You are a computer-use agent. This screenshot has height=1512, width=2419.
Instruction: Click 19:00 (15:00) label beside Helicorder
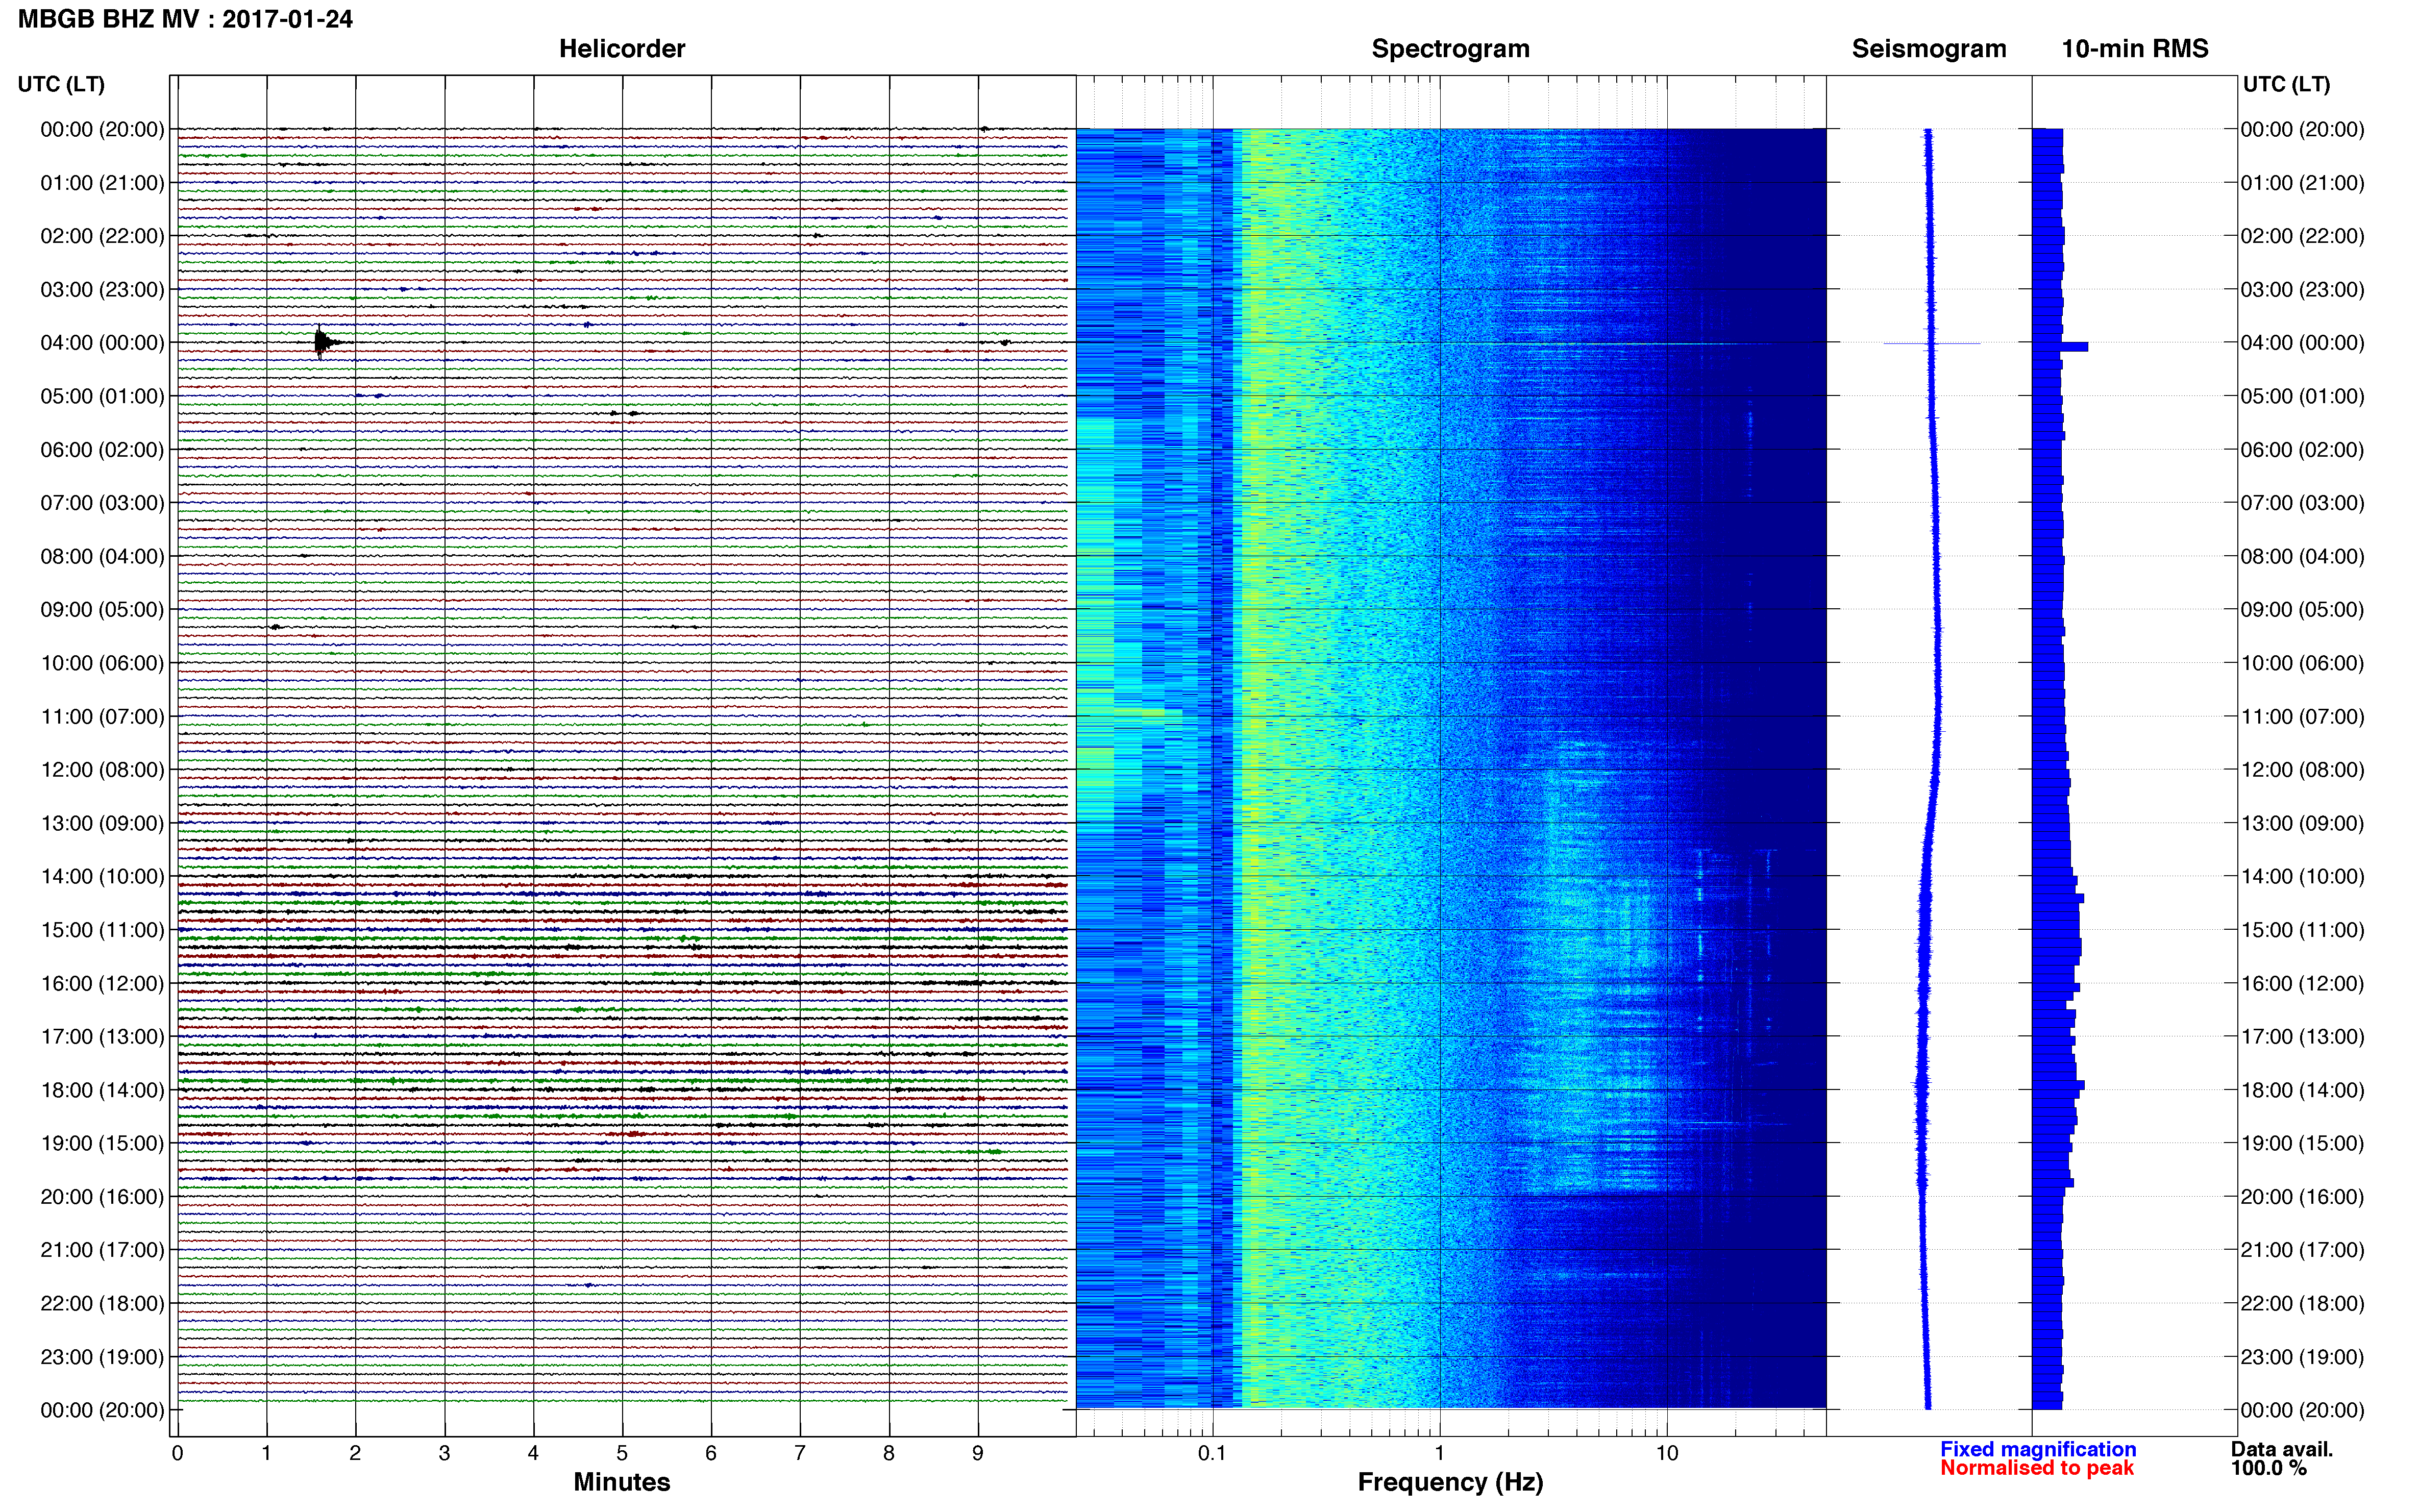[x=102, y=1143]
